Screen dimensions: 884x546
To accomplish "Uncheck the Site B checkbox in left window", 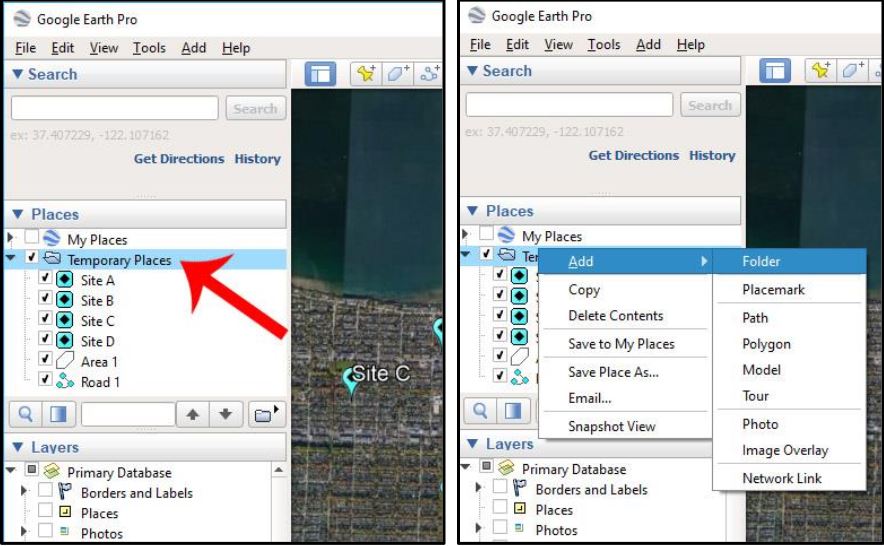I will (x=45, y=299).
